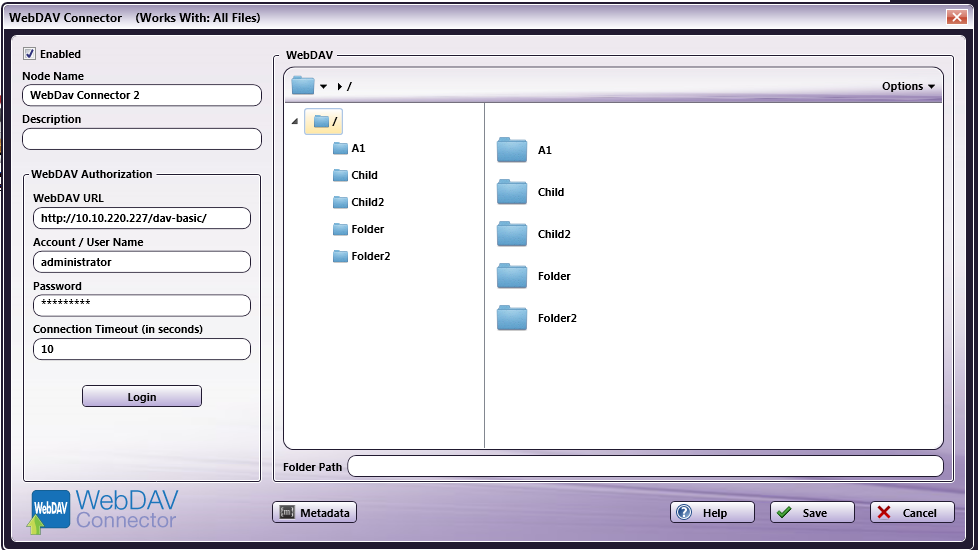The height and width of the screenshot is (550, 978).
Task: Click the Password field
Action: pos(142,306)
